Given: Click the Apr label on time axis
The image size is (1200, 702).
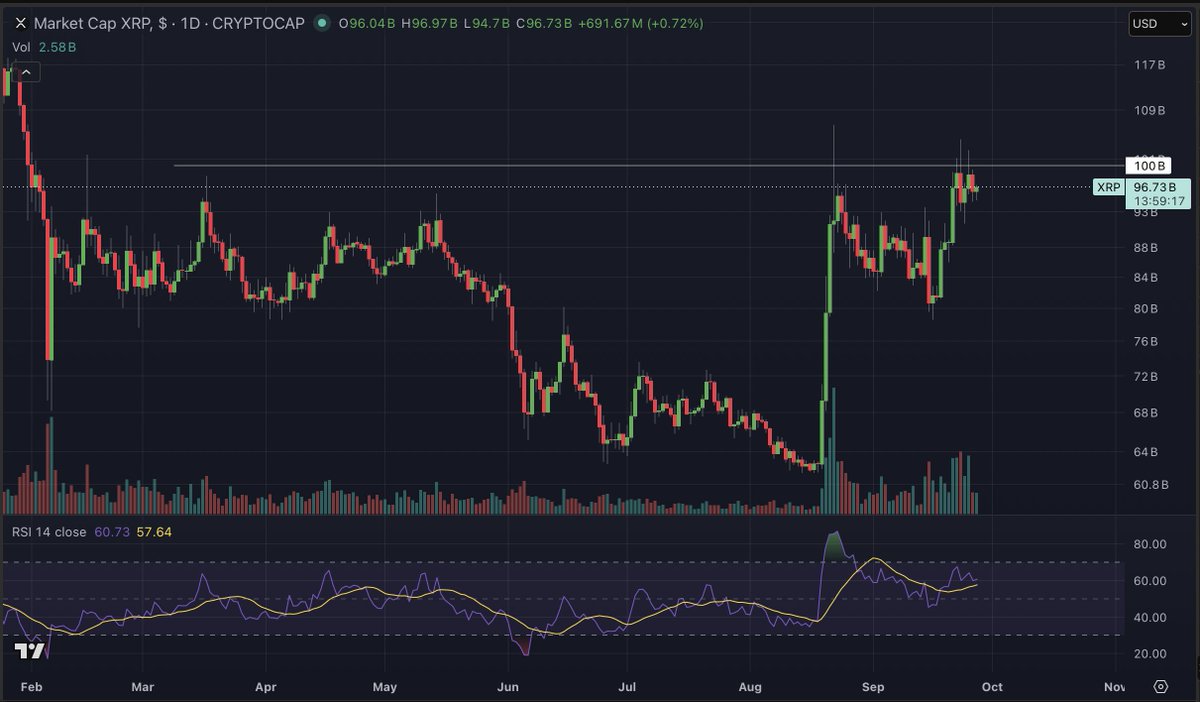Looking at the screenshot, I should click(266, 687).
